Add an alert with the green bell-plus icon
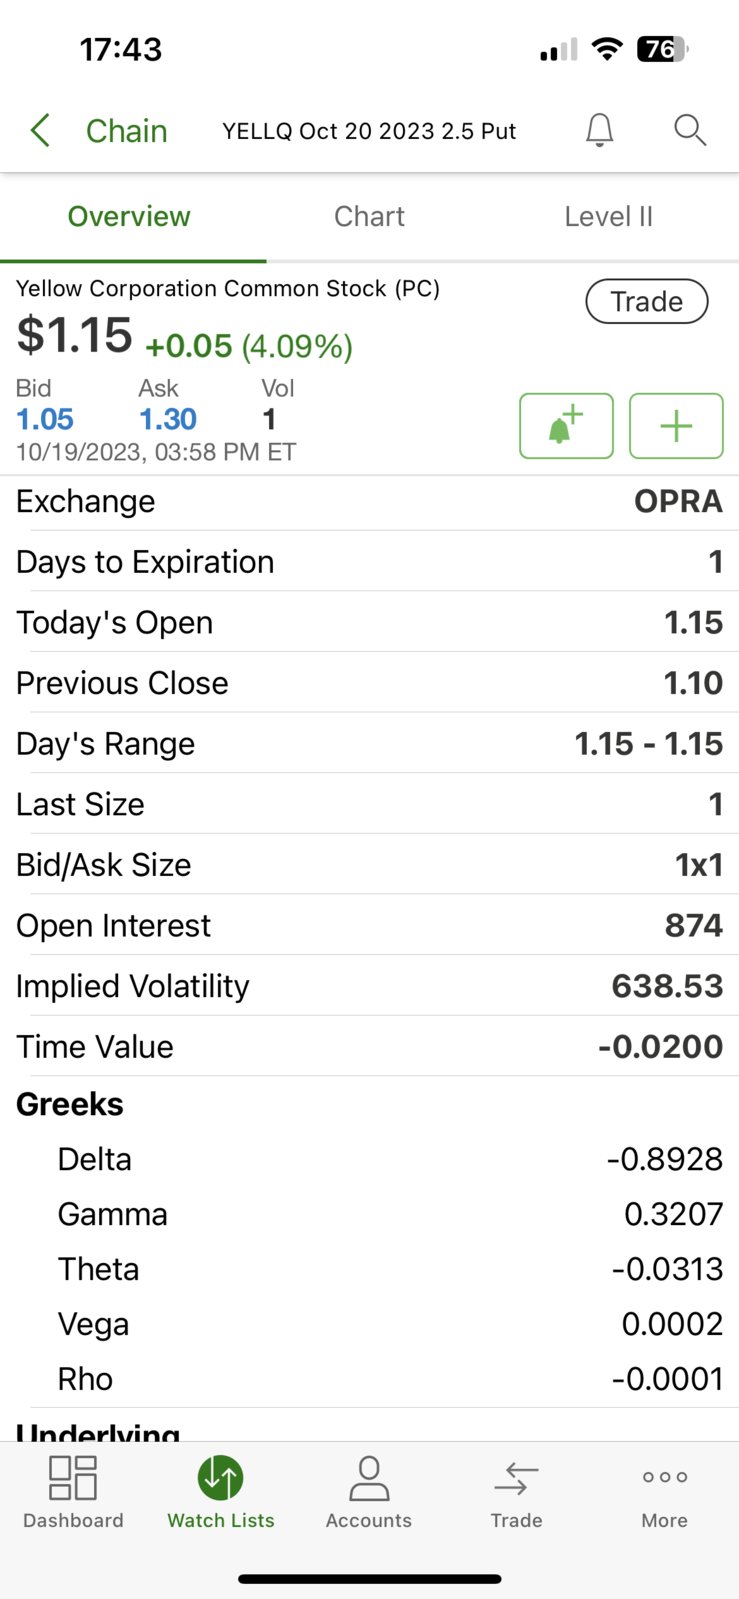 click(566, 426)
